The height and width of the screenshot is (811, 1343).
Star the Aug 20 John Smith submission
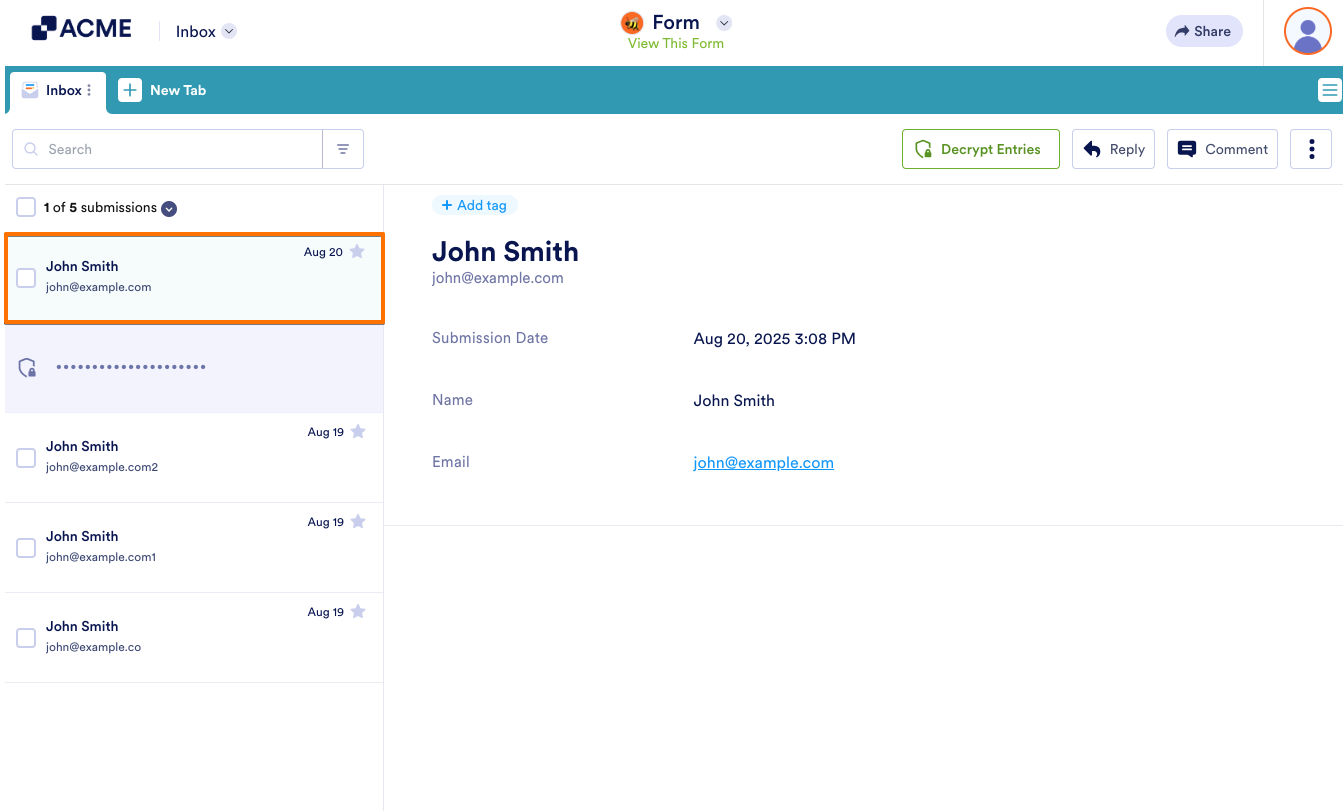click(357, 252)
